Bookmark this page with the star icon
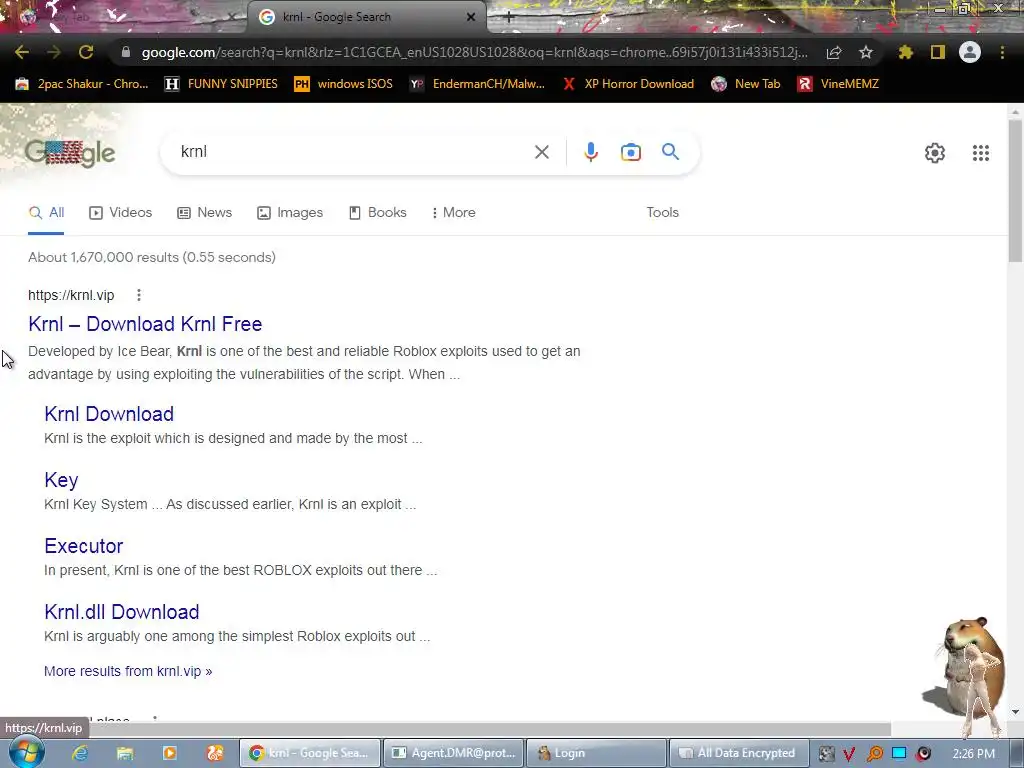The image size is (1024, 768). tap(865, 52)
